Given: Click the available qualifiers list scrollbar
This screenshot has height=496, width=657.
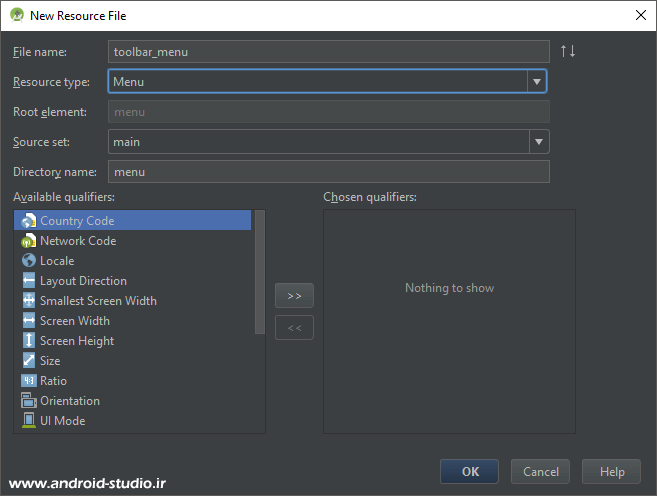Looking at the screenshot, I should click(x=260, y=272).
